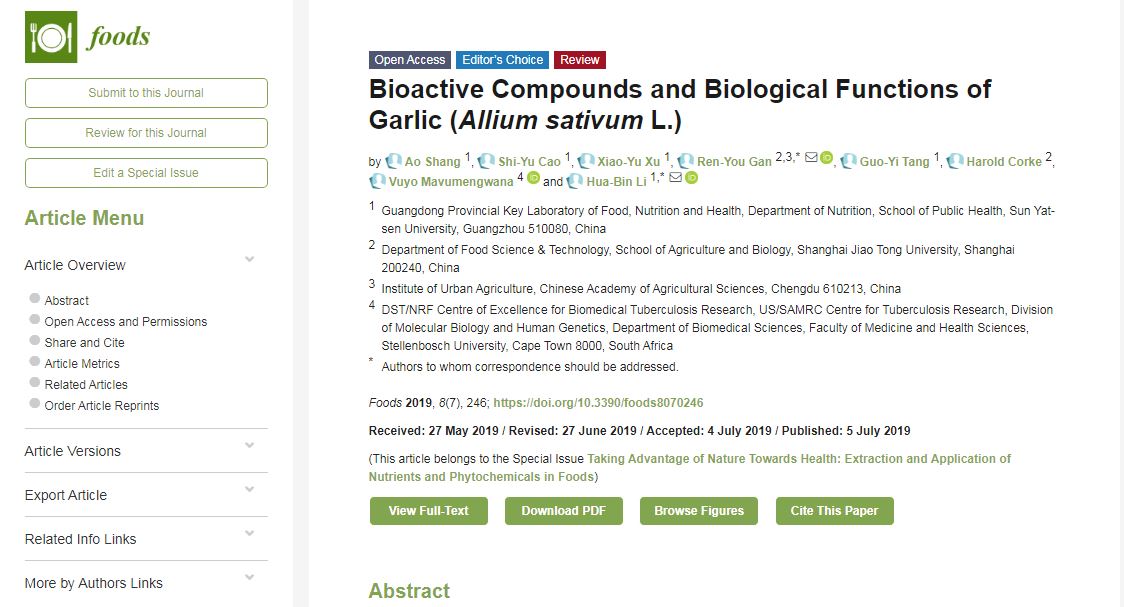The width and height of the screenshot is (1124, 607).
Task: Open the article DOI link
Action: (x=598, y=403)
